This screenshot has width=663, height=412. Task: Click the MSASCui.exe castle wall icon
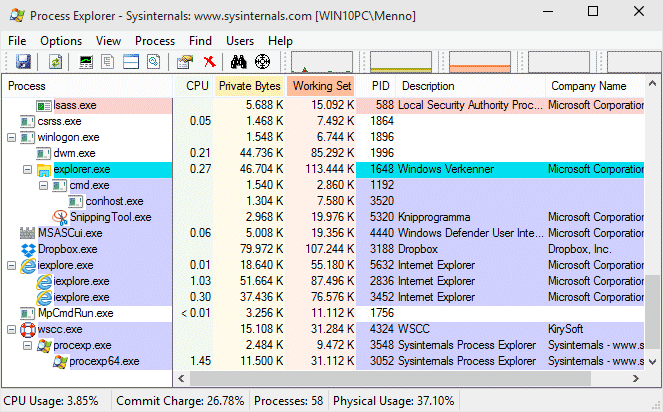[x=27, y=233]
